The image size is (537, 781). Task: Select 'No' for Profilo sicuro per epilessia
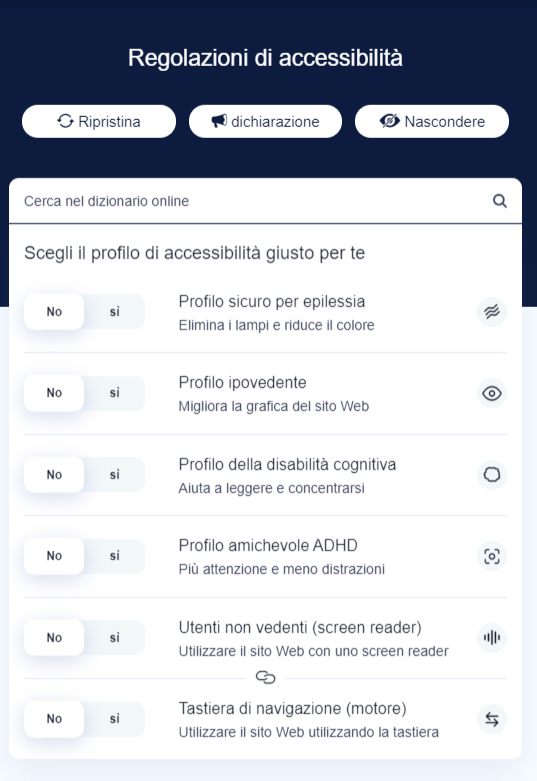pos(54,312)
